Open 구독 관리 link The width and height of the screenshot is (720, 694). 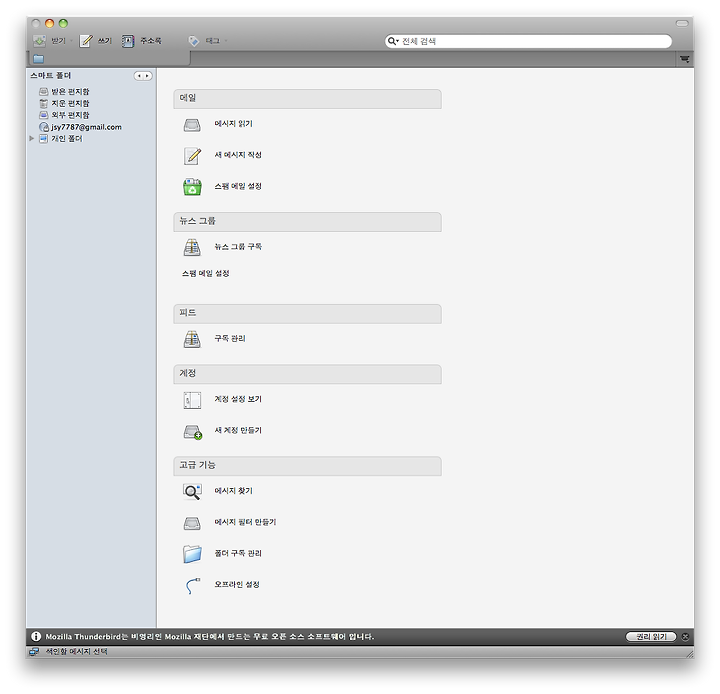[x=230, y=339]
